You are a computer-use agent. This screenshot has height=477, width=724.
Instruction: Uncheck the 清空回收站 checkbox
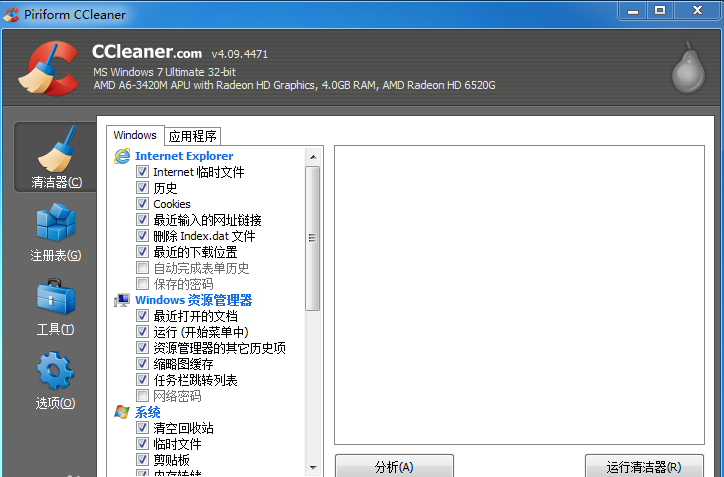point(142,428)
